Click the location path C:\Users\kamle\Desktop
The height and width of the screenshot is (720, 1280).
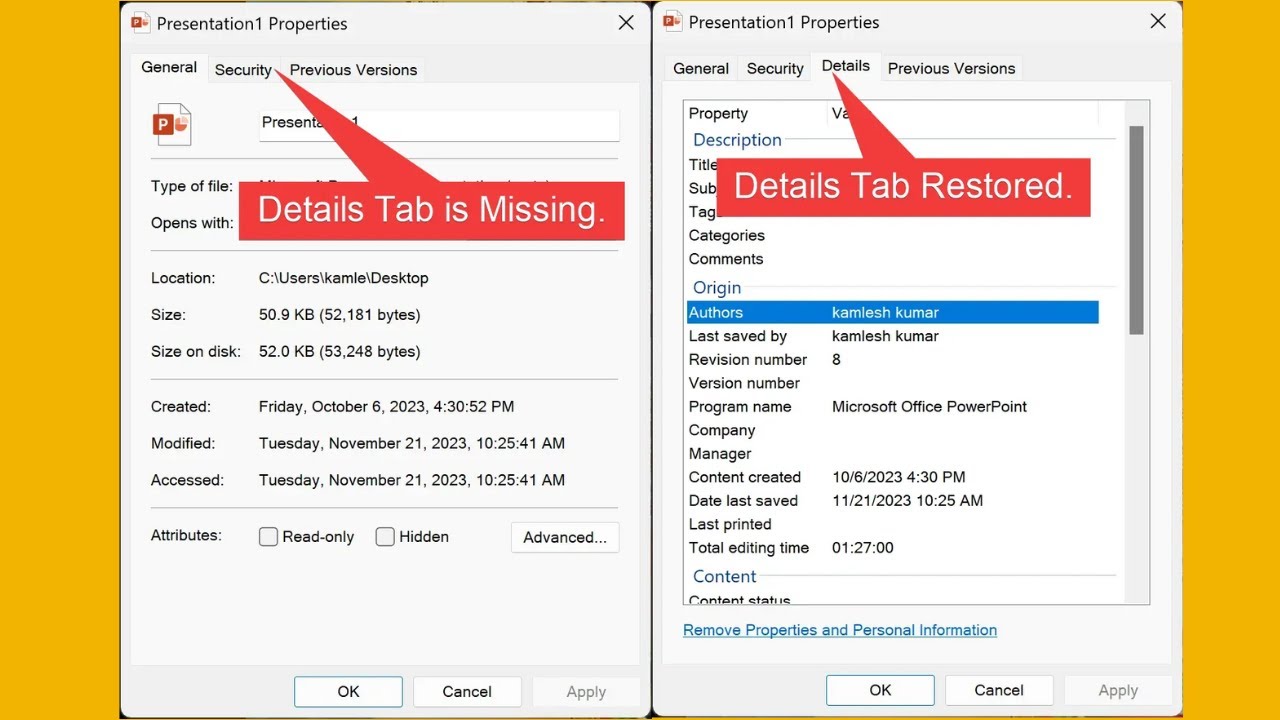343,278
